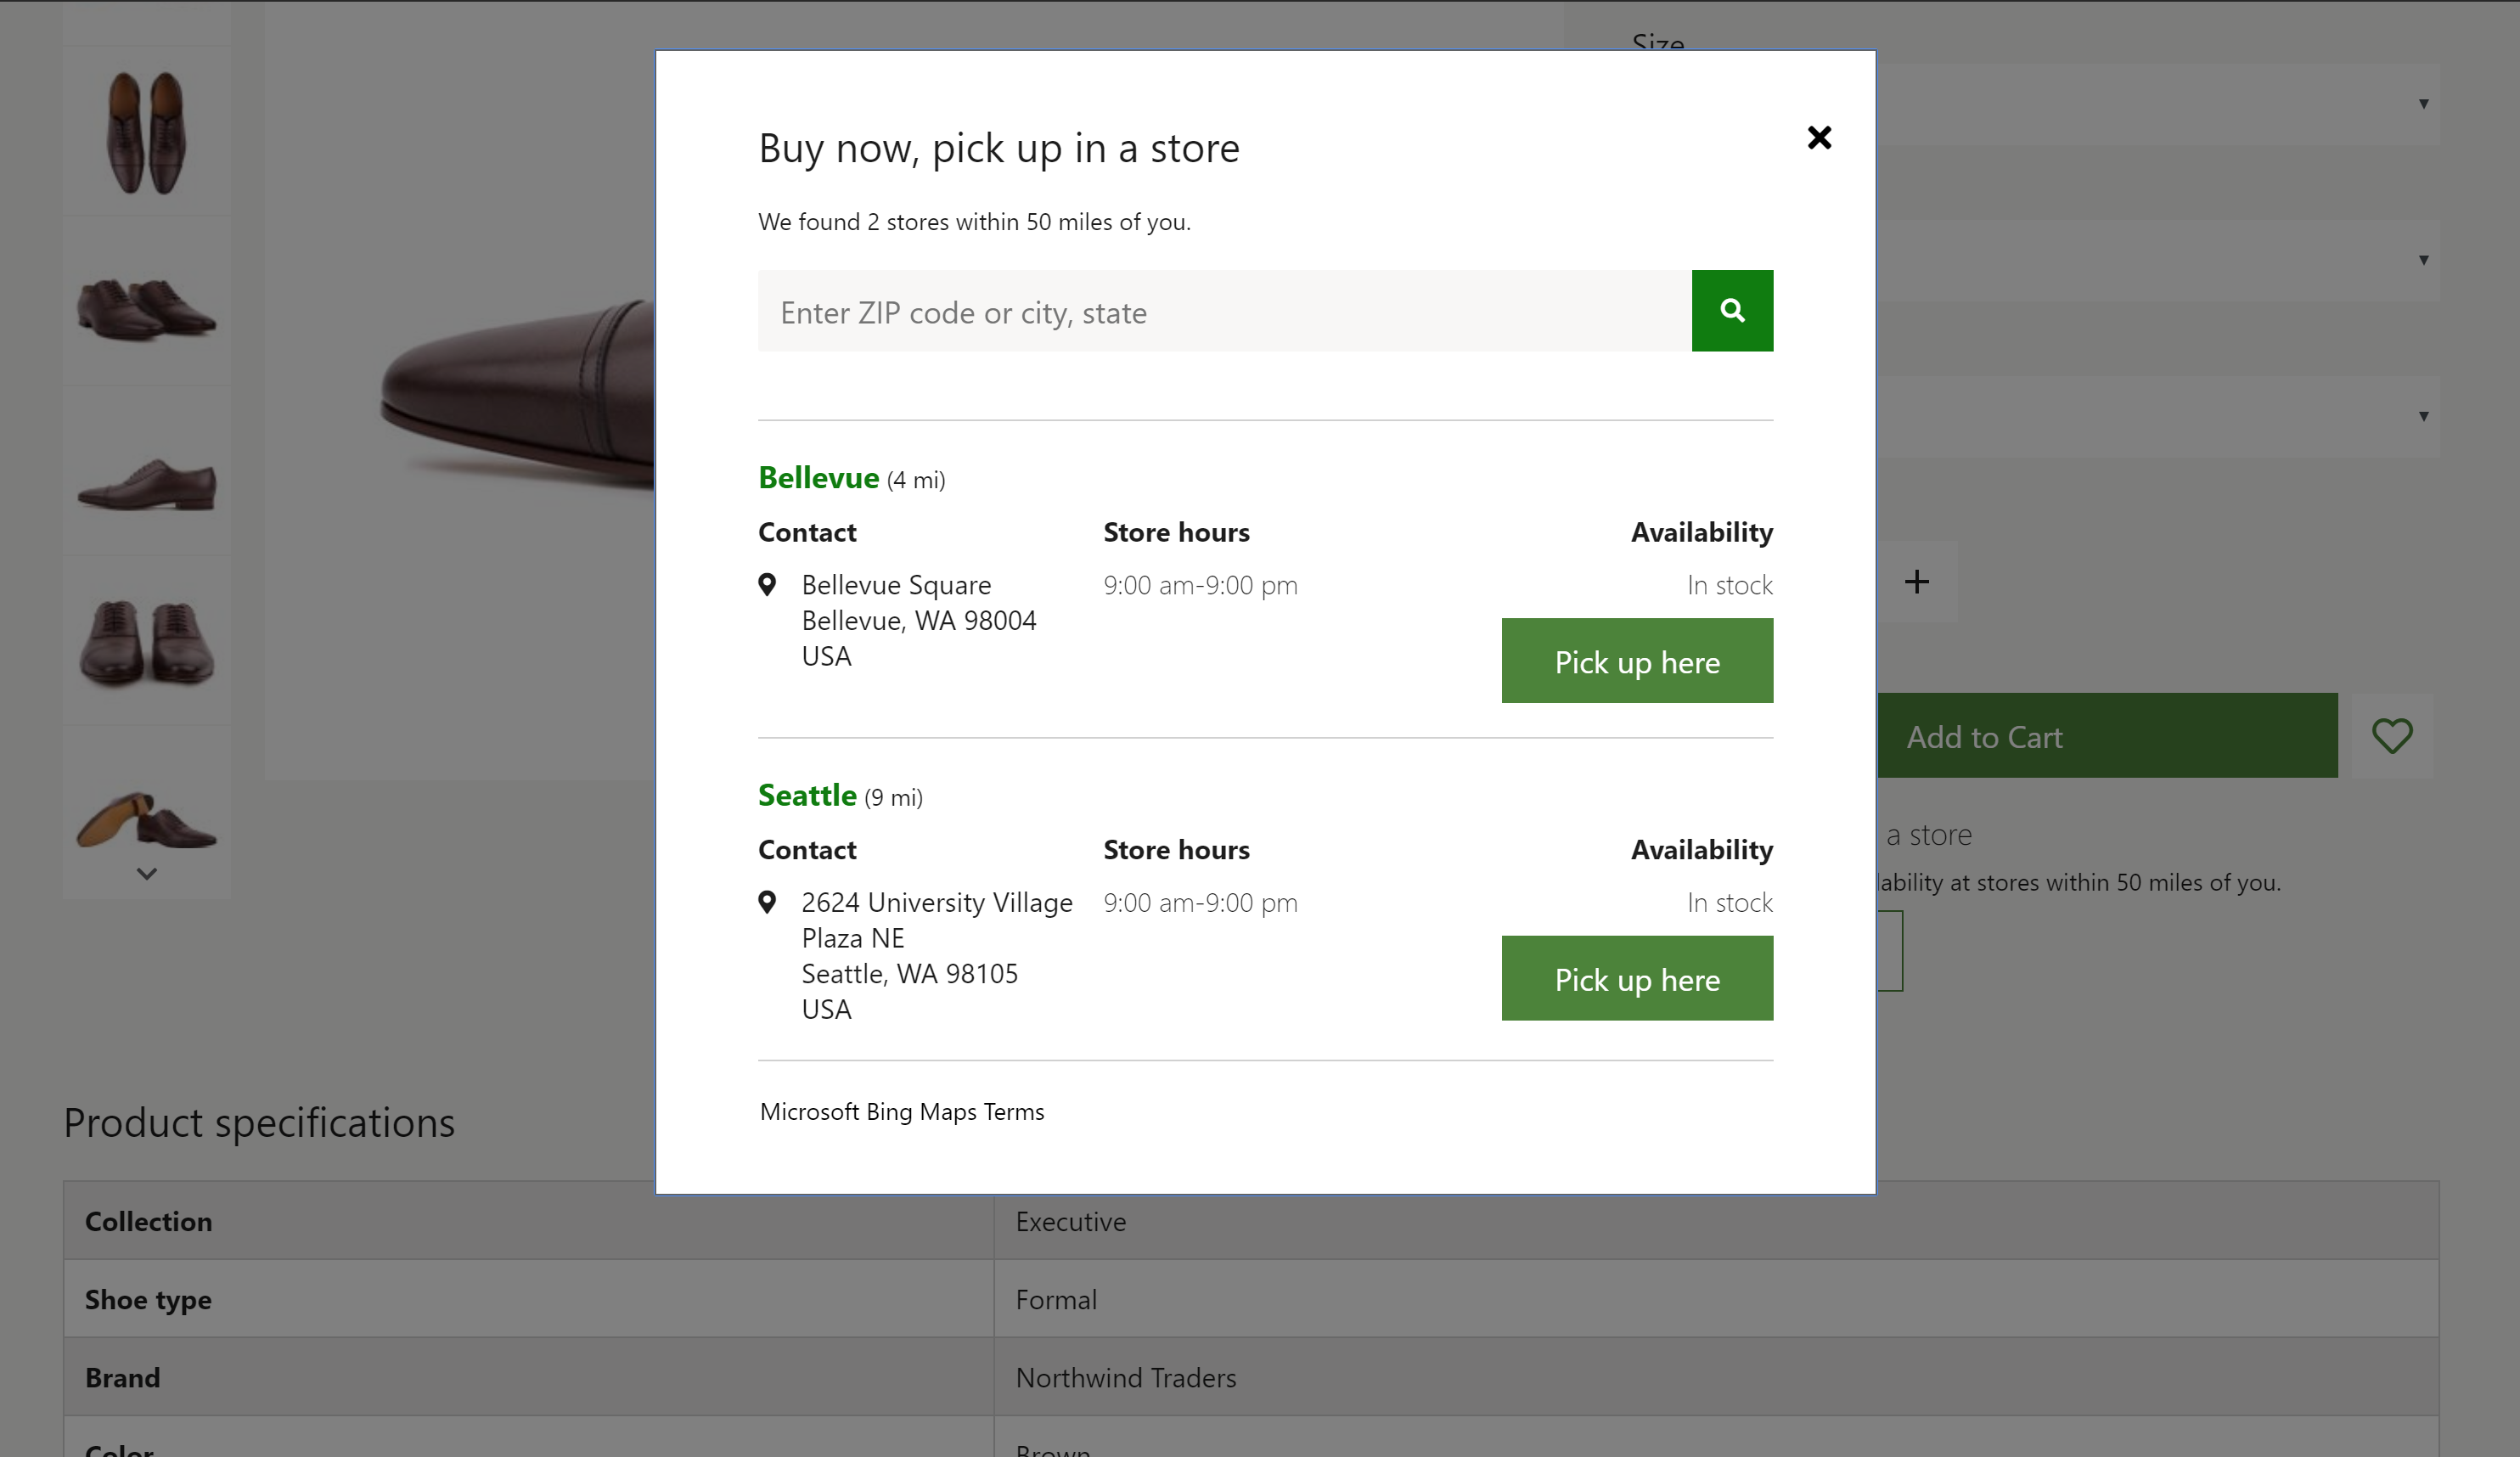Click Pick up here for Bellevue store
Screen dimensions: 2520x1457
pos(1637,661)
